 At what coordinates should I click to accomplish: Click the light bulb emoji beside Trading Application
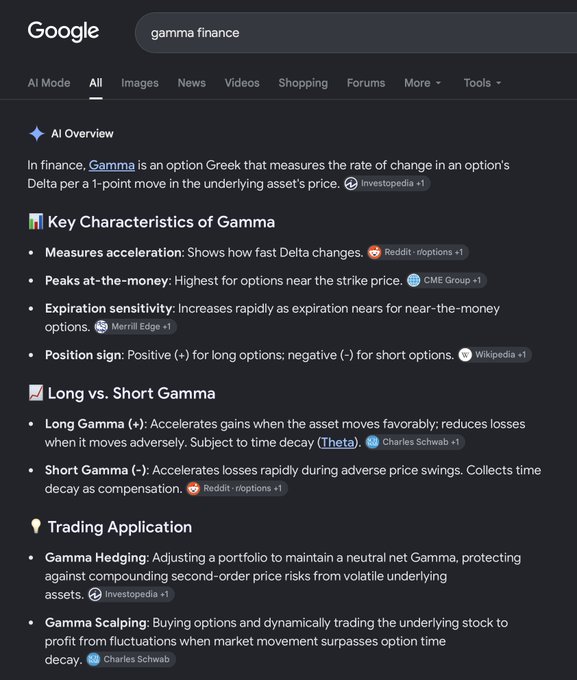click(36, 526)
